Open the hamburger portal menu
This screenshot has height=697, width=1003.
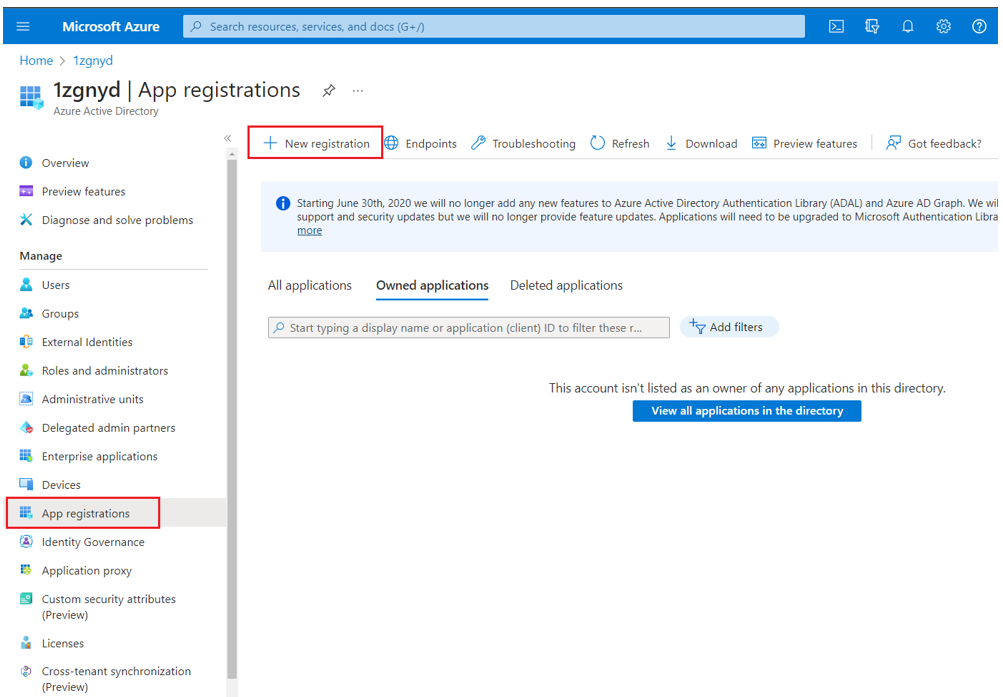click(23, 26)
